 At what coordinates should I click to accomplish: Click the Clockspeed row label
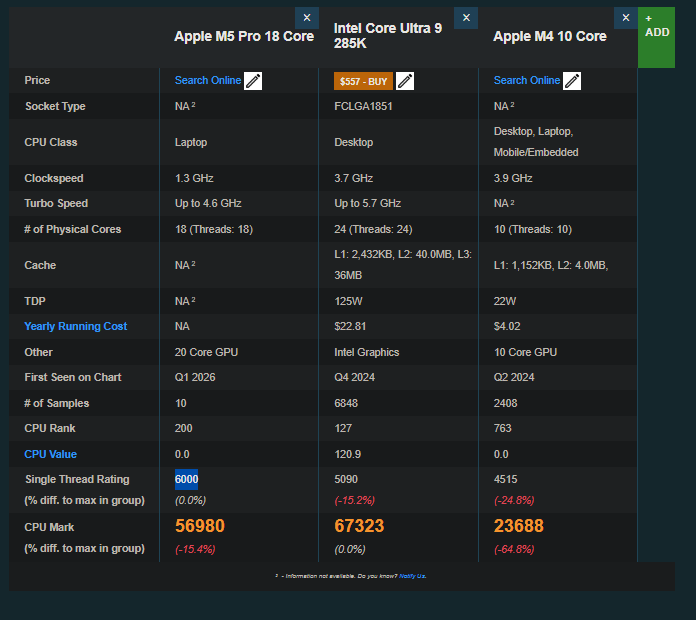54,178
